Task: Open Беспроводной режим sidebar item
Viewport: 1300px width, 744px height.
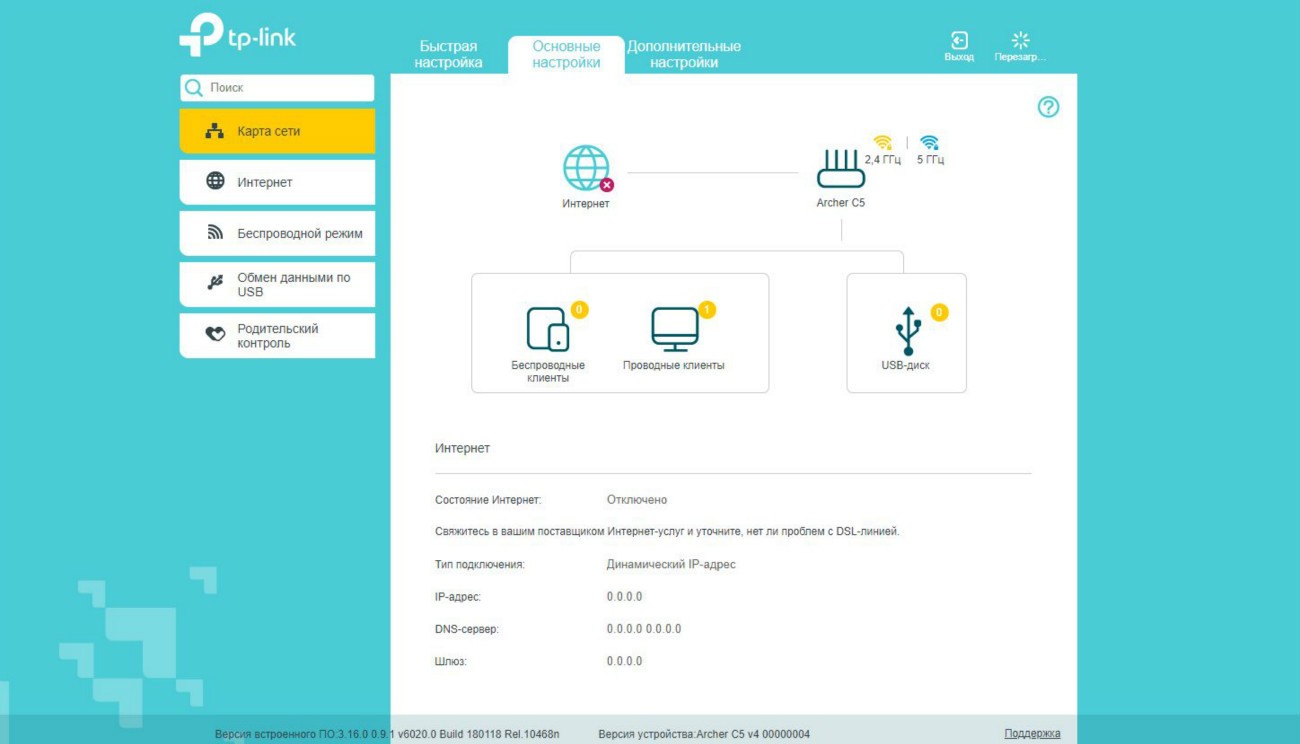Action: 277,233
